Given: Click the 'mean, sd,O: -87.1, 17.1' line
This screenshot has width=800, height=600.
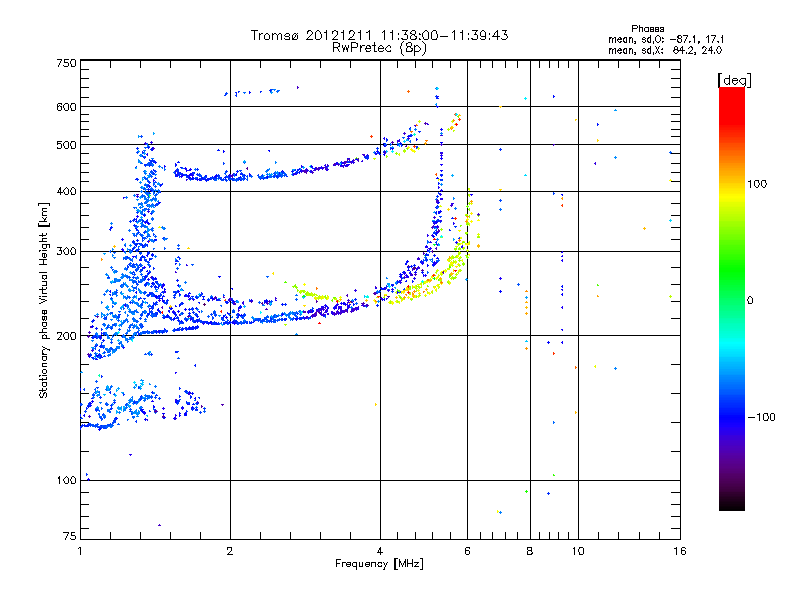Looking at the screenshot, I should point(665,39).
